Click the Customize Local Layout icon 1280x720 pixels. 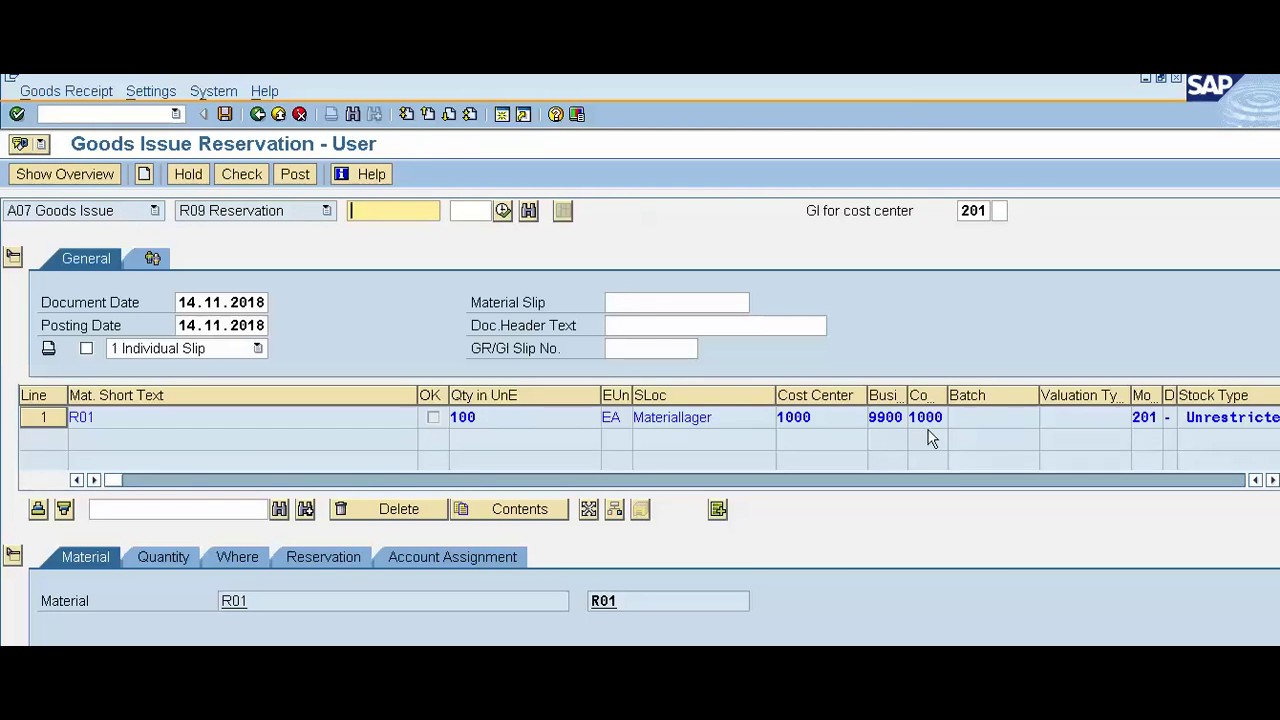[x=577, y=114]
